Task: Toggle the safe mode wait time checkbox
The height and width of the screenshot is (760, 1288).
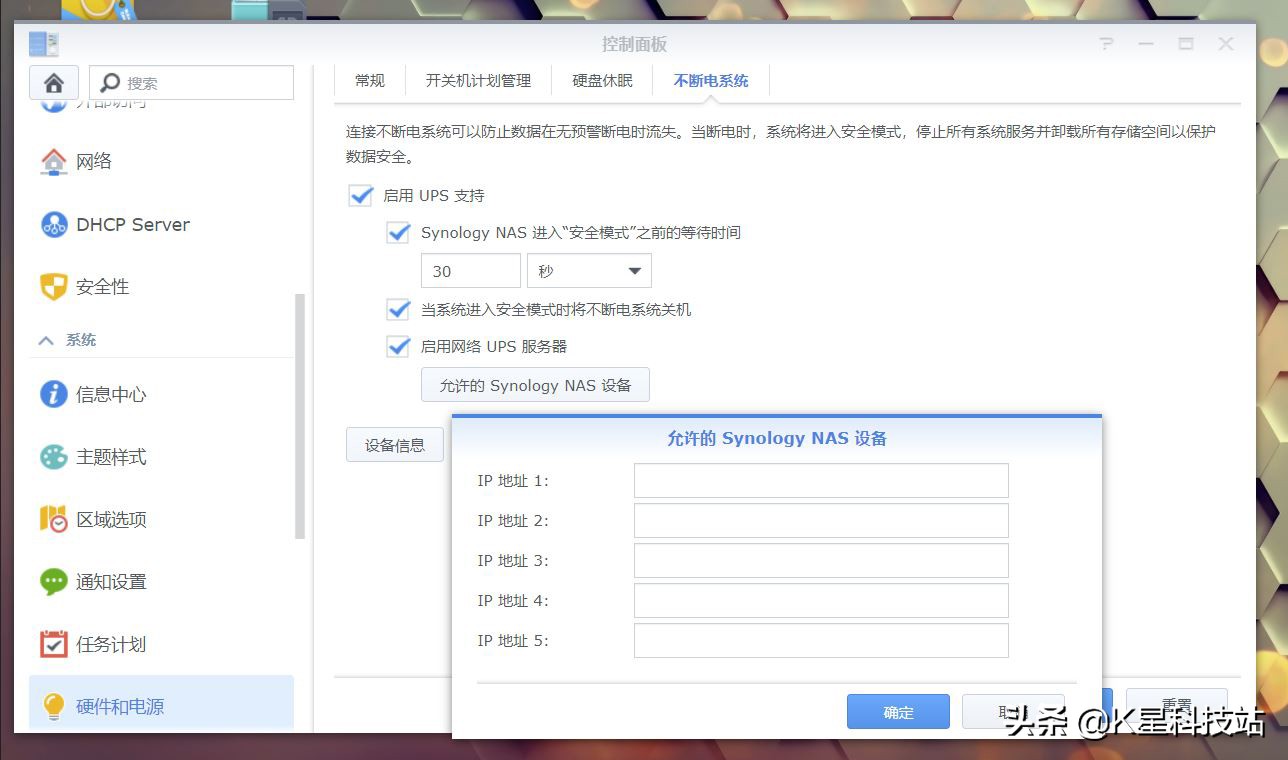Action: tap(399, 232)
